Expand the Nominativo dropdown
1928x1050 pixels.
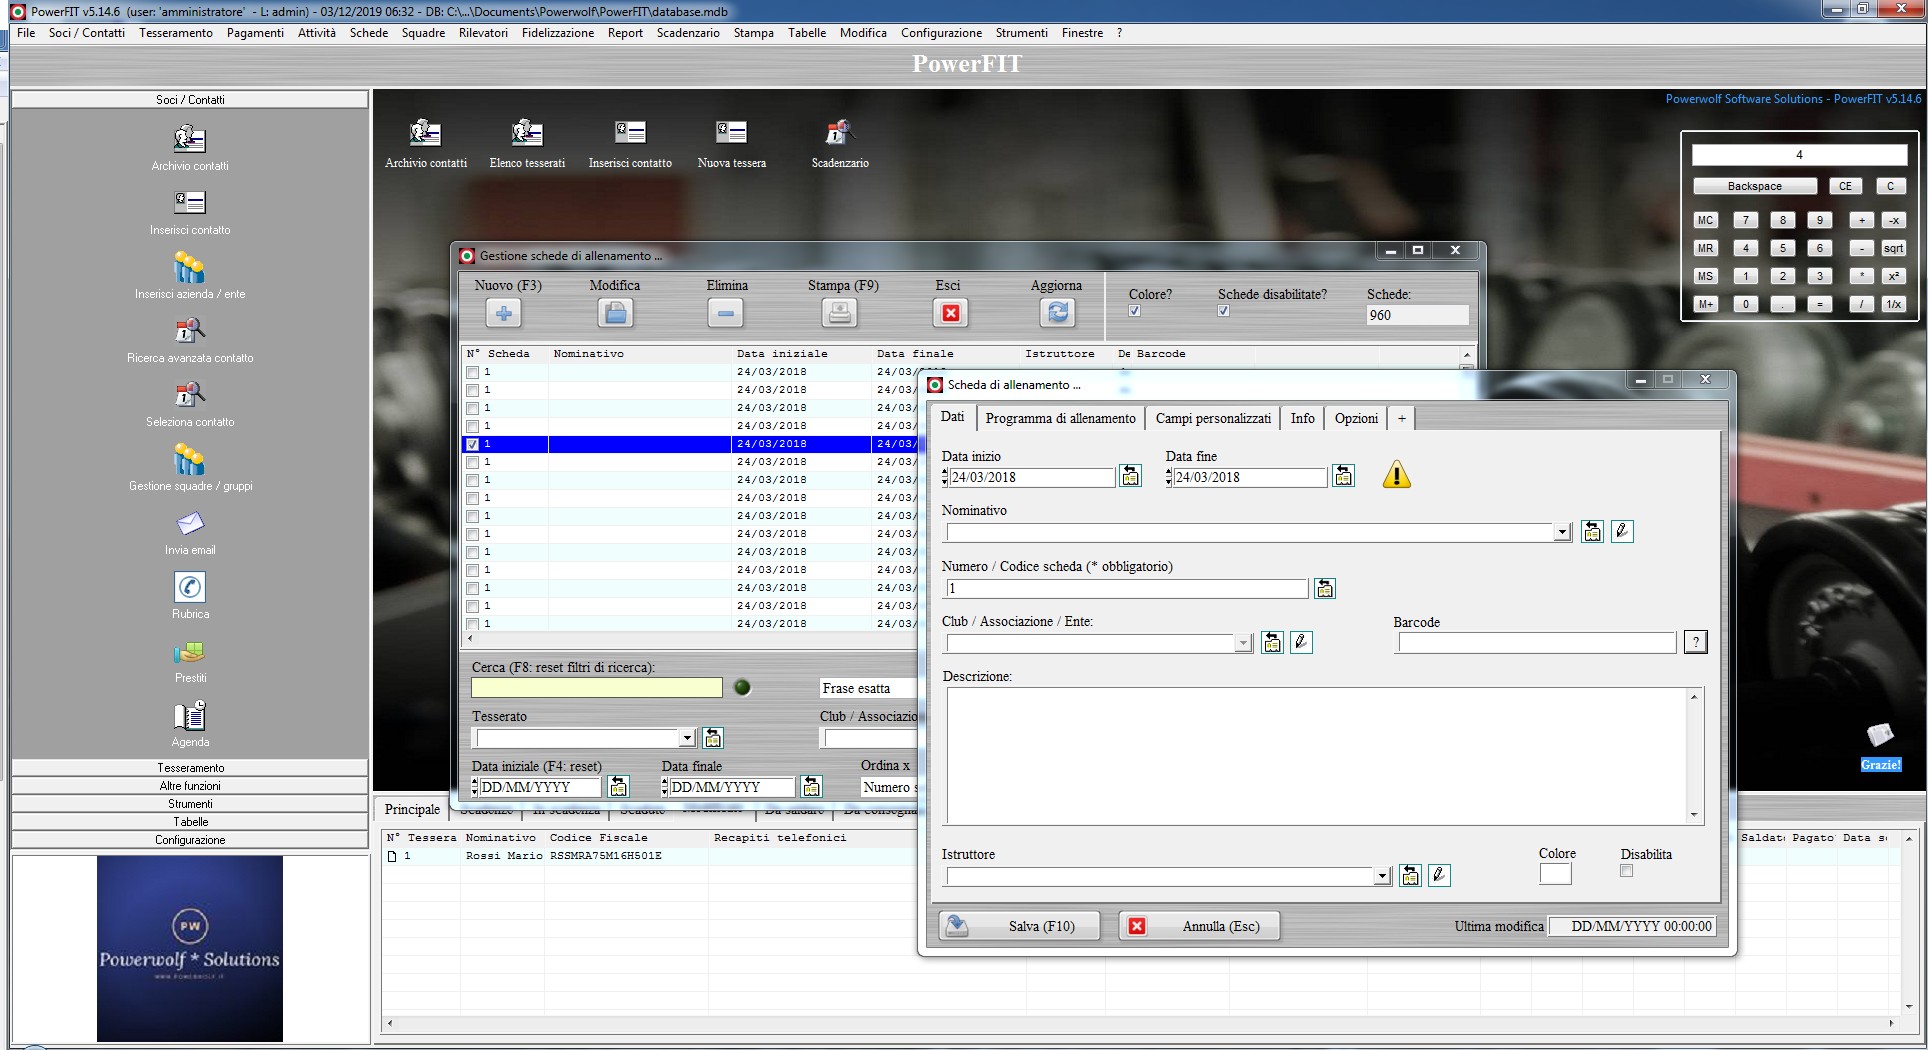coord(1562,533)
